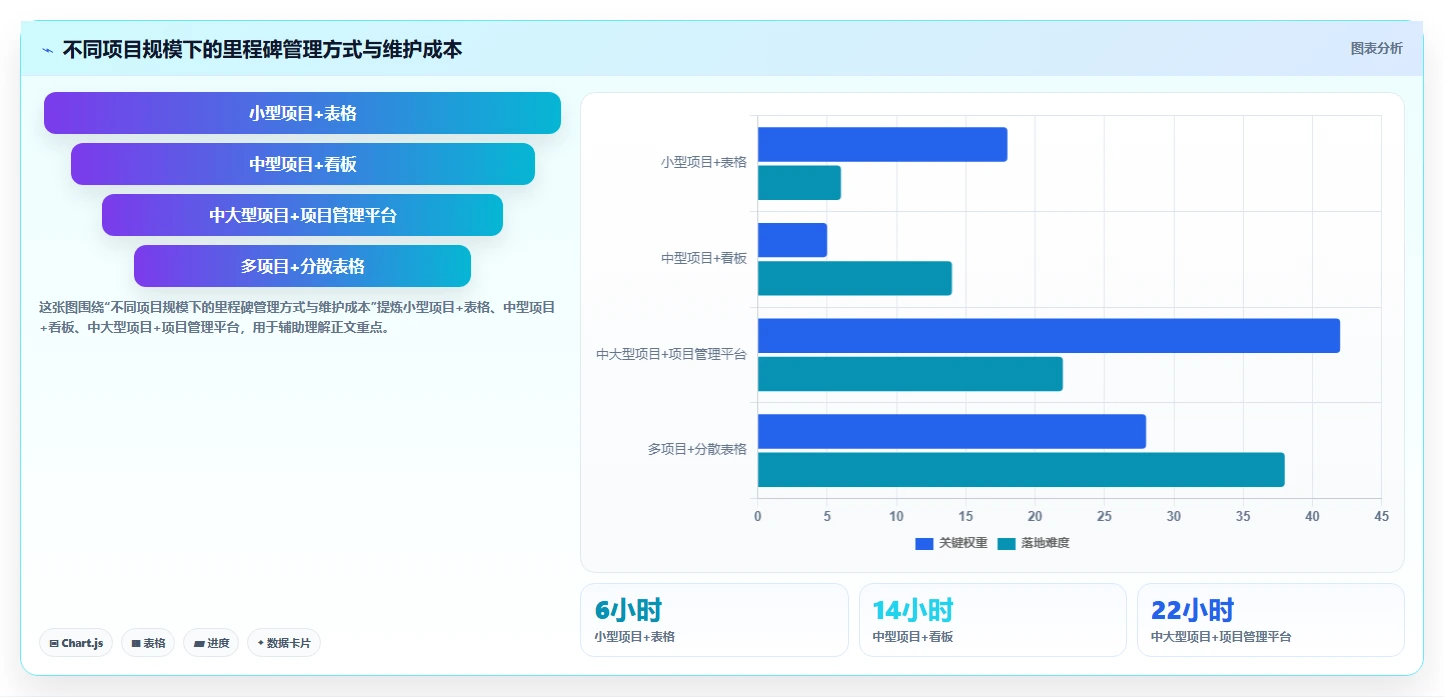This screenshot has width=1444, height=697.
Task: Click the 中大型项目+项目管理平台 caption under 22小时
Action: click(x=1221, y=636)
